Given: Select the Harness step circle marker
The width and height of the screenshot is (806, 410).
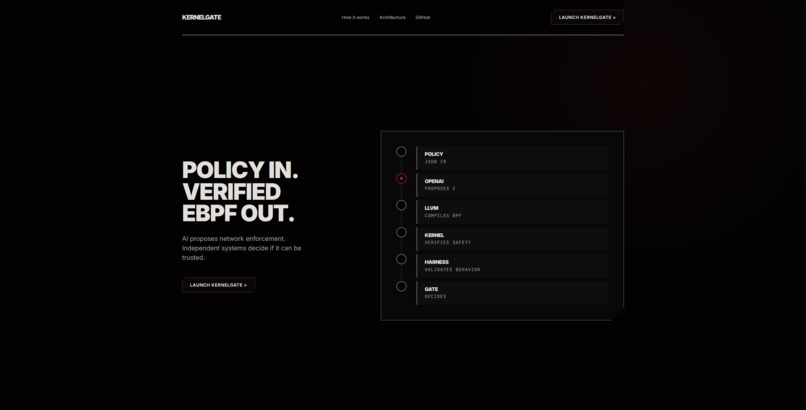Looking at the screenshot, I should pyautogui.click(x=401, y=259).
